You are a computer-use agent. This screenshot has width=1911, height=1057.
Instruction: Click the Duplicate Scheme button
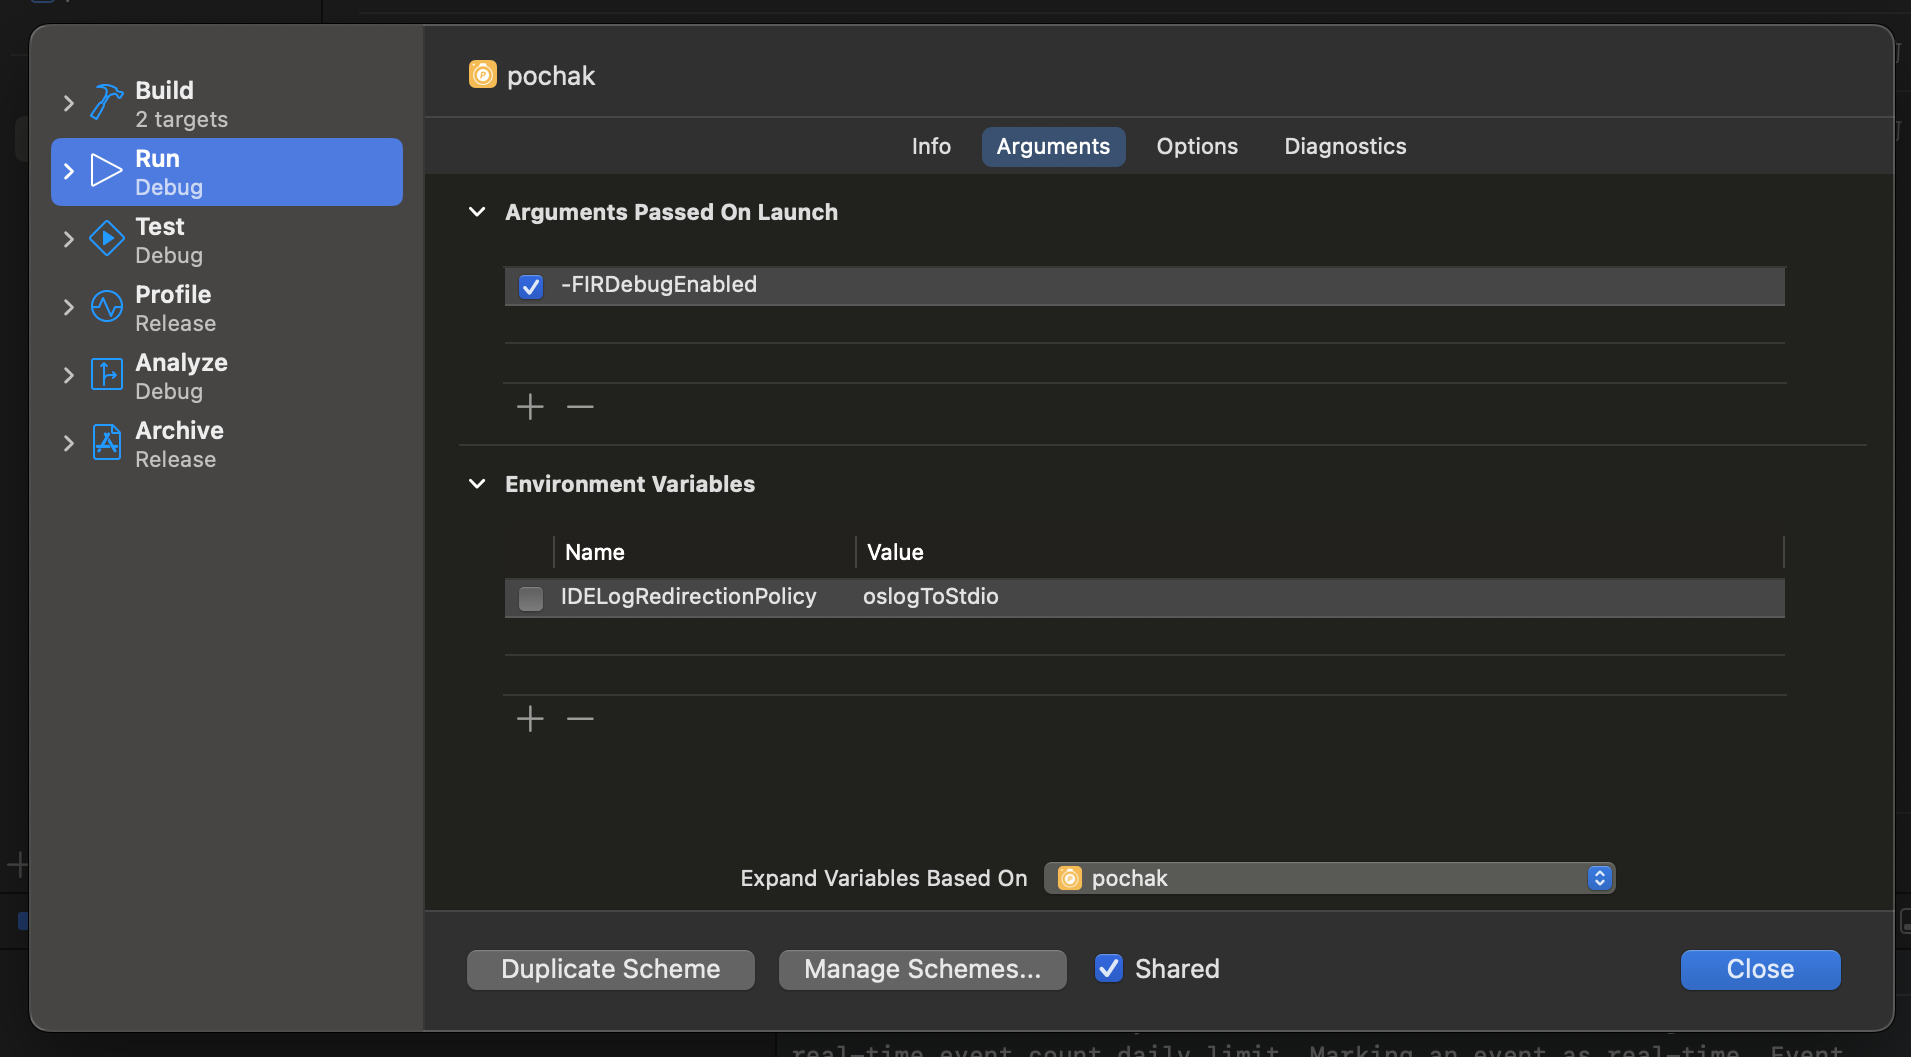[x=610, y=969]
